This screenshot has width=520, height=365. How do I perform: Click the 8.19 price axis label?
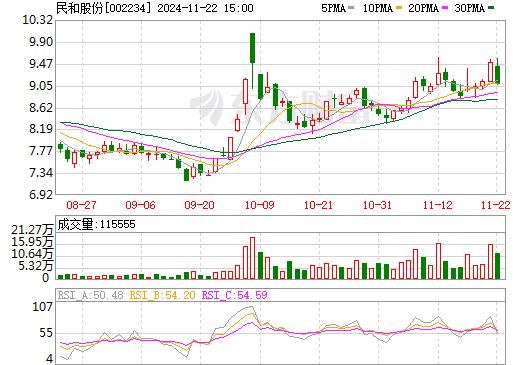click(x=41, y=129)
